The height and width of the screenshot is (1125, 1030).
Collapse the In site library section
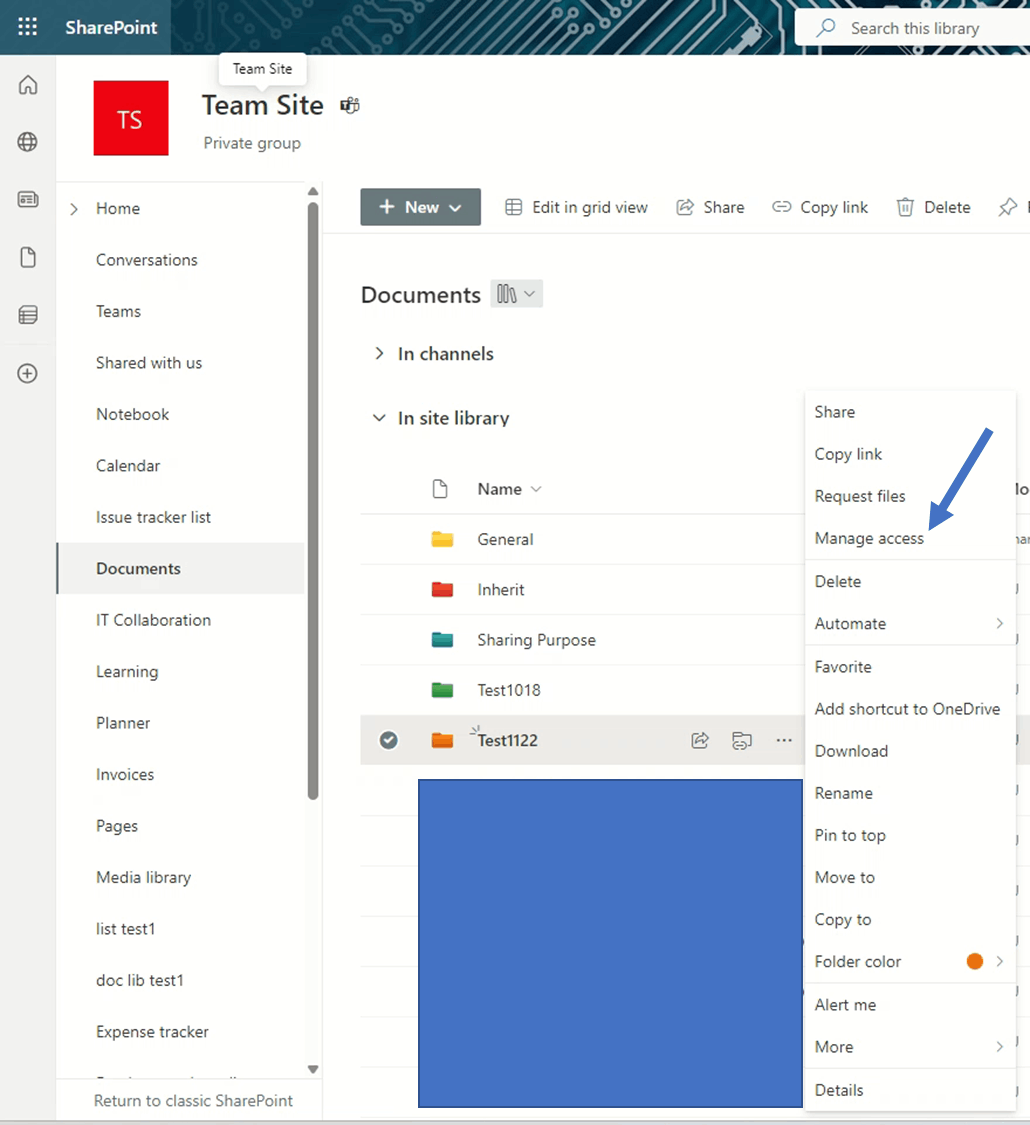tap(379, 418)
